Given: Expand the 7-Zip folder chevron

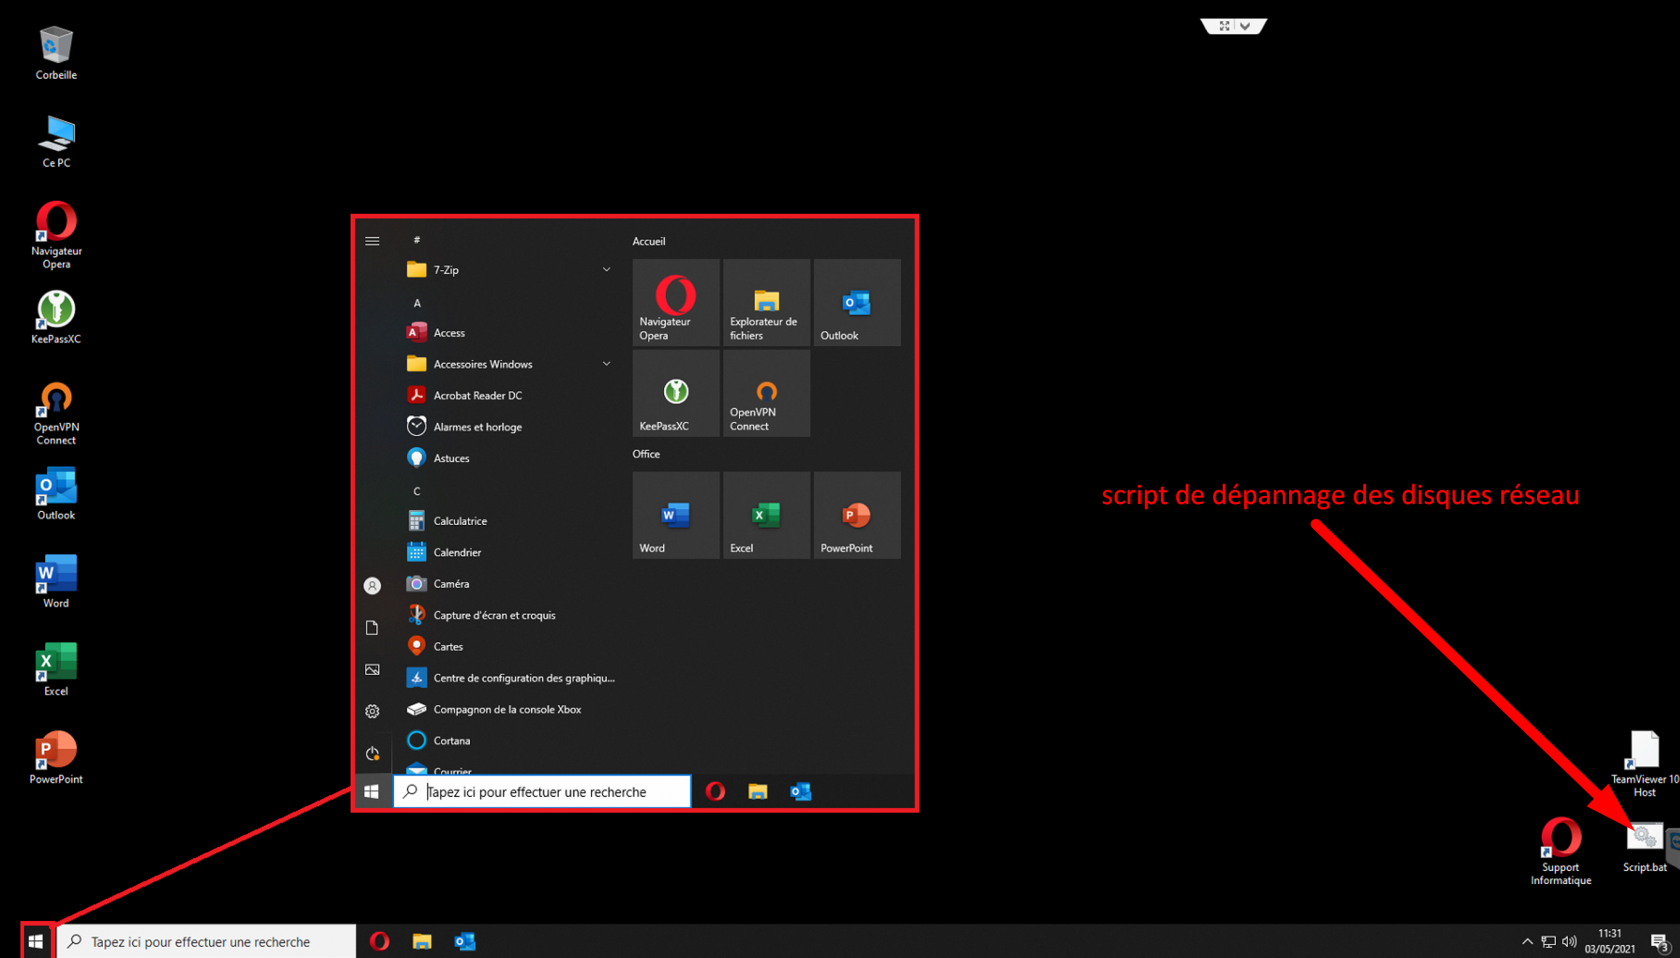Looking at the screenshot, I should point(606,270).
